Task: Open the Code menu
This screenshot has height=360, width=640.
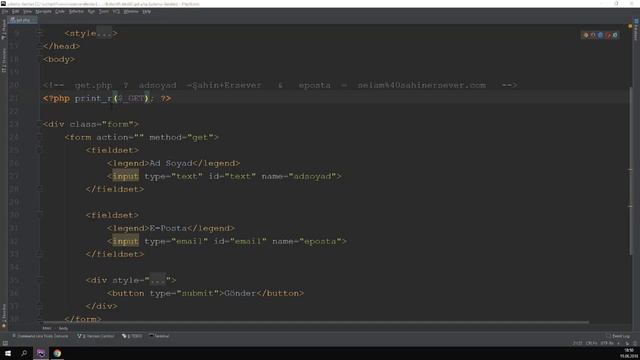Action: (60, 11)
